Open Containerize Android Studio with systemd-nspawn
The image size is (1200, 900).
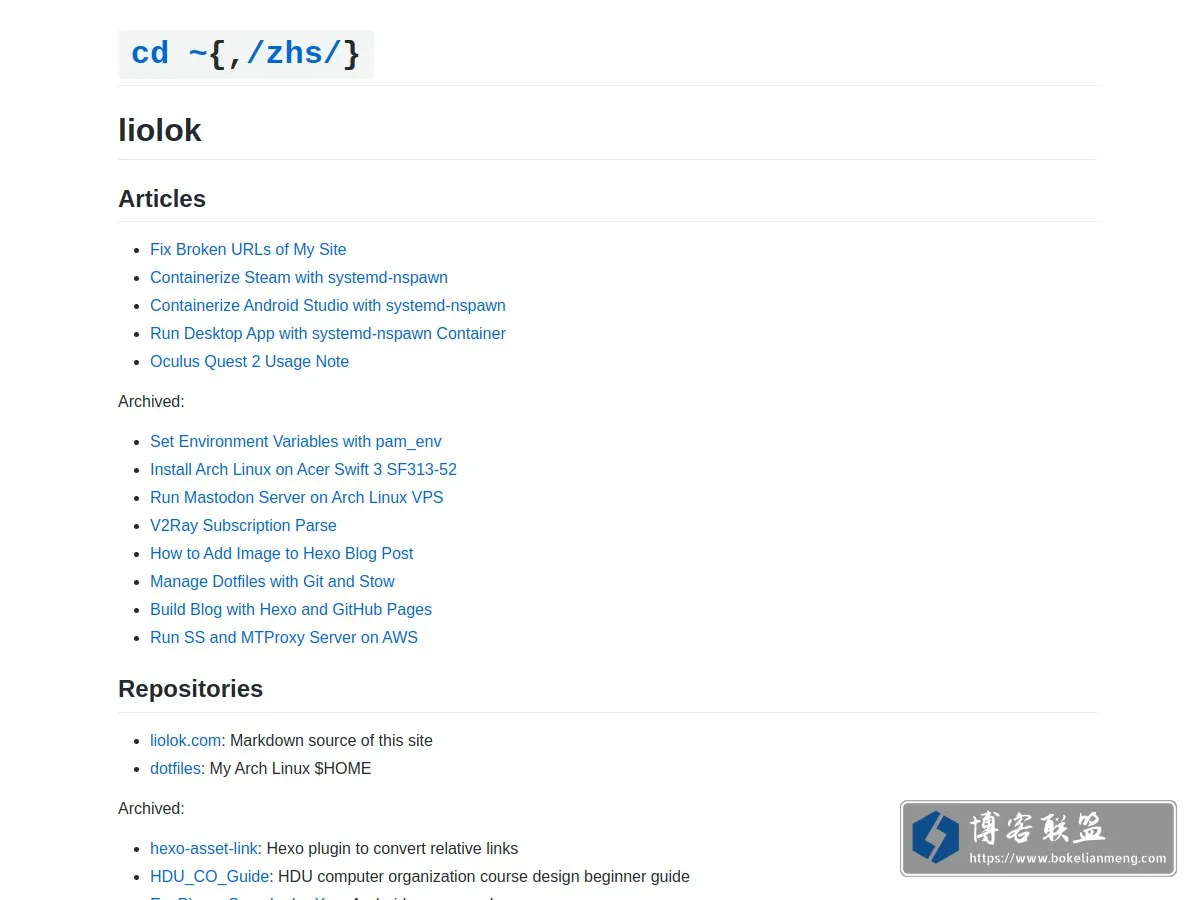[x=328, y=305]
